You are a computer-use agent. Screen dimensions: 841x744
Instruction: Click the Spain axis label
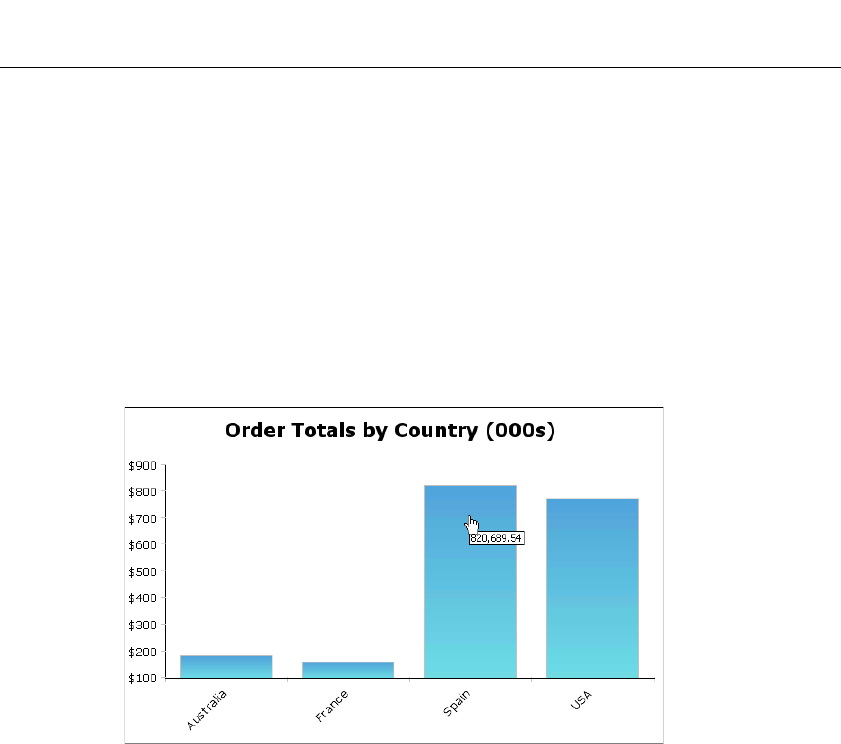(456, 703)
